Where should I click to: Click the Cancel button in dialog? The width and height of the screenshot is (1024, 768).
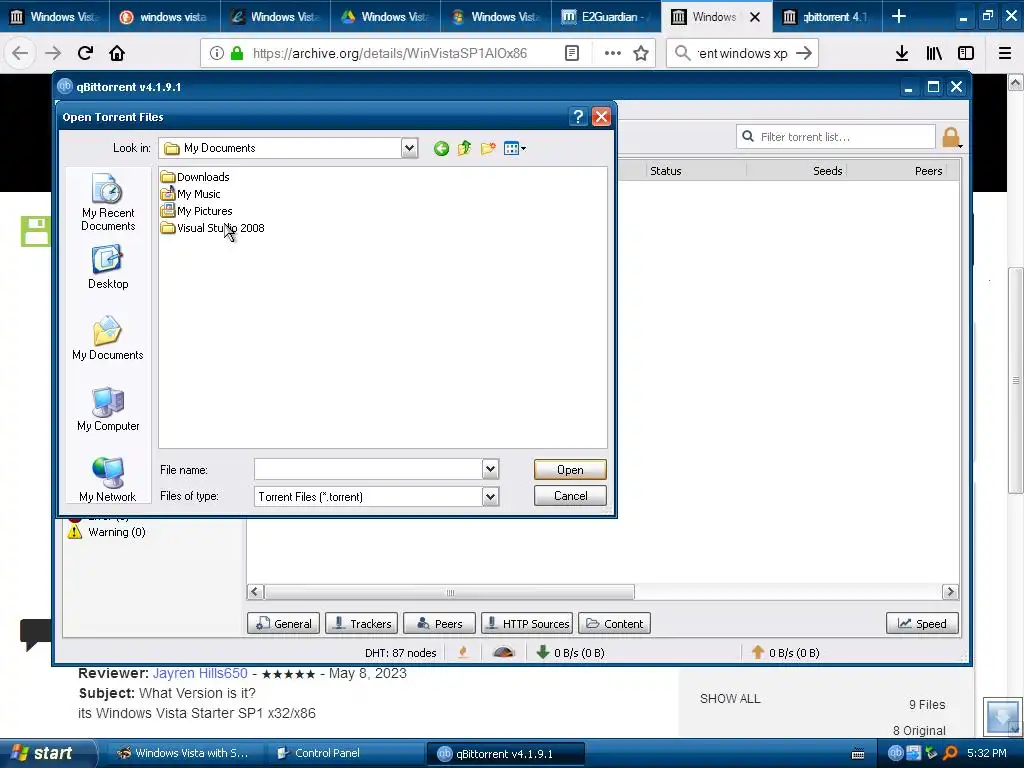(x=570, y=496)
